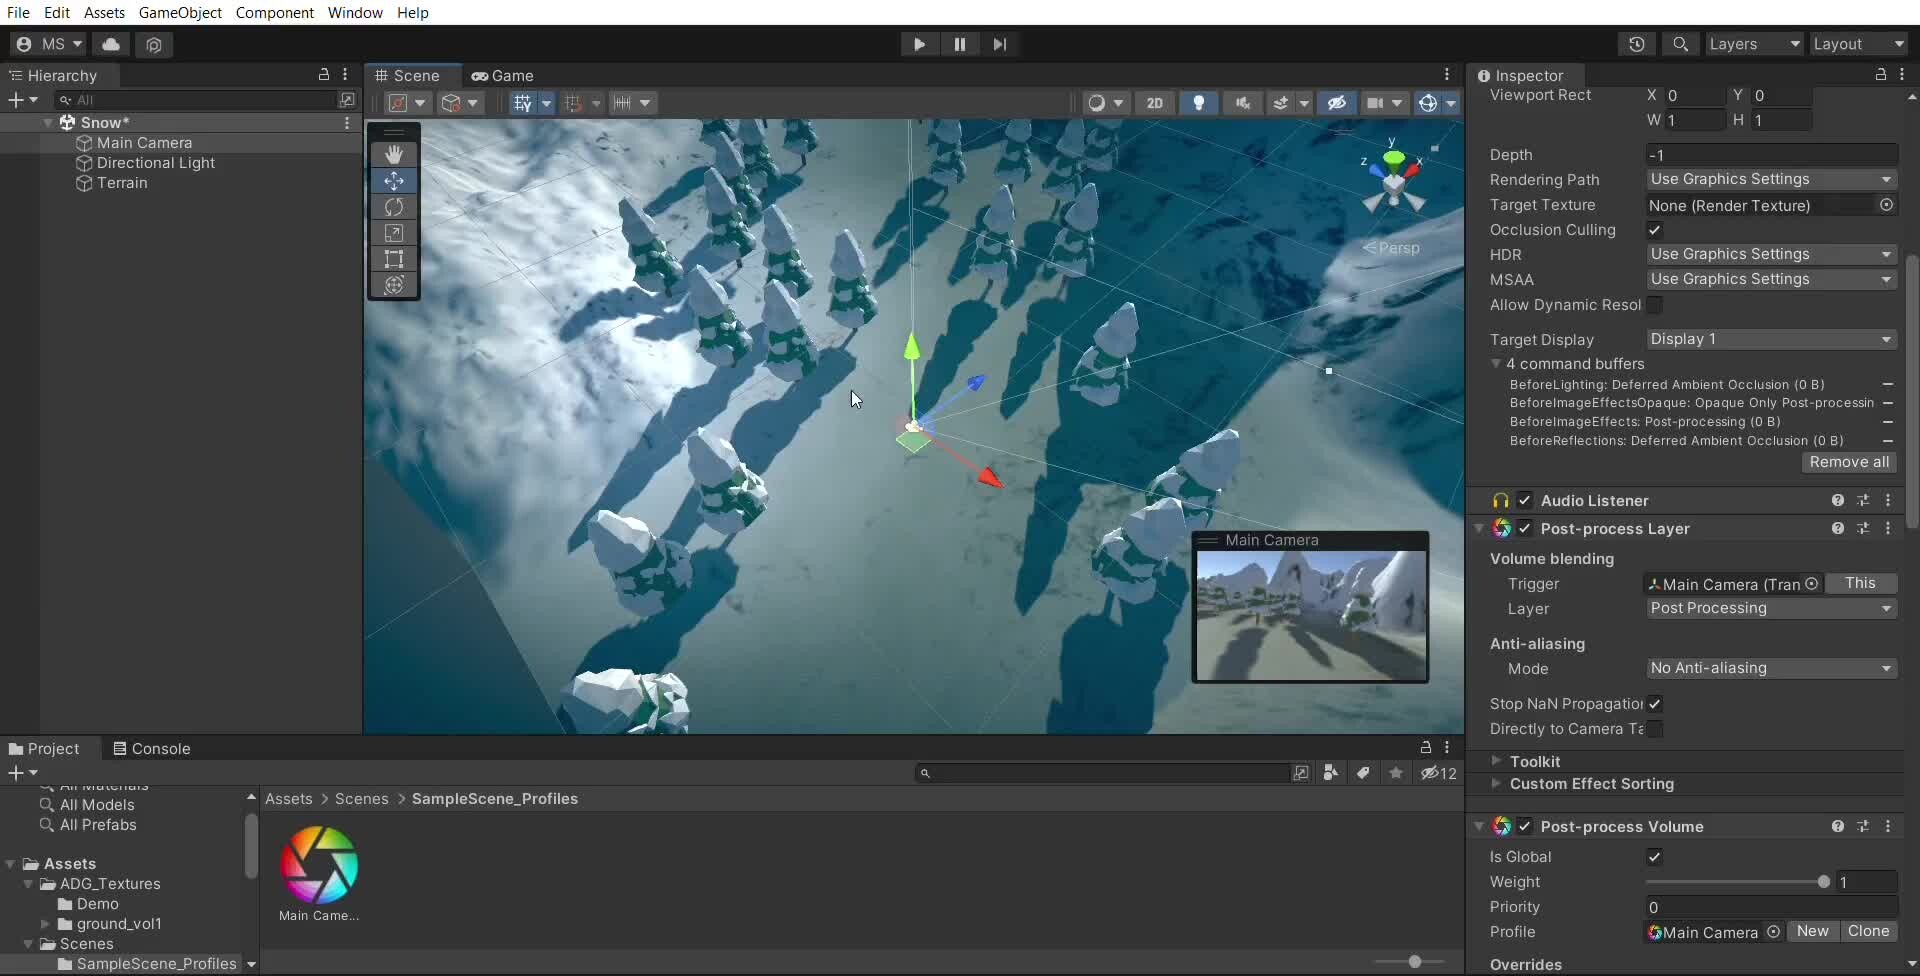This screenshot has width=1920, height=976.
Task: Select the Scale tool
Action: tap(394, 233)
